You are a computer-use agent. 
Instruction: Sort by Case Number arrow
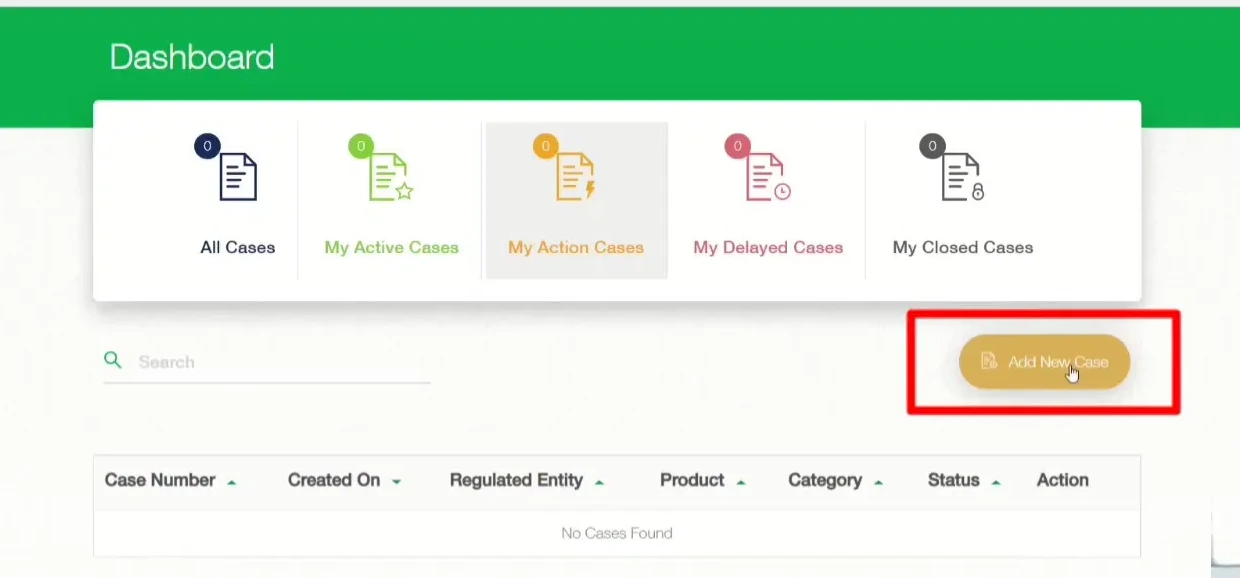coord(232,482)
